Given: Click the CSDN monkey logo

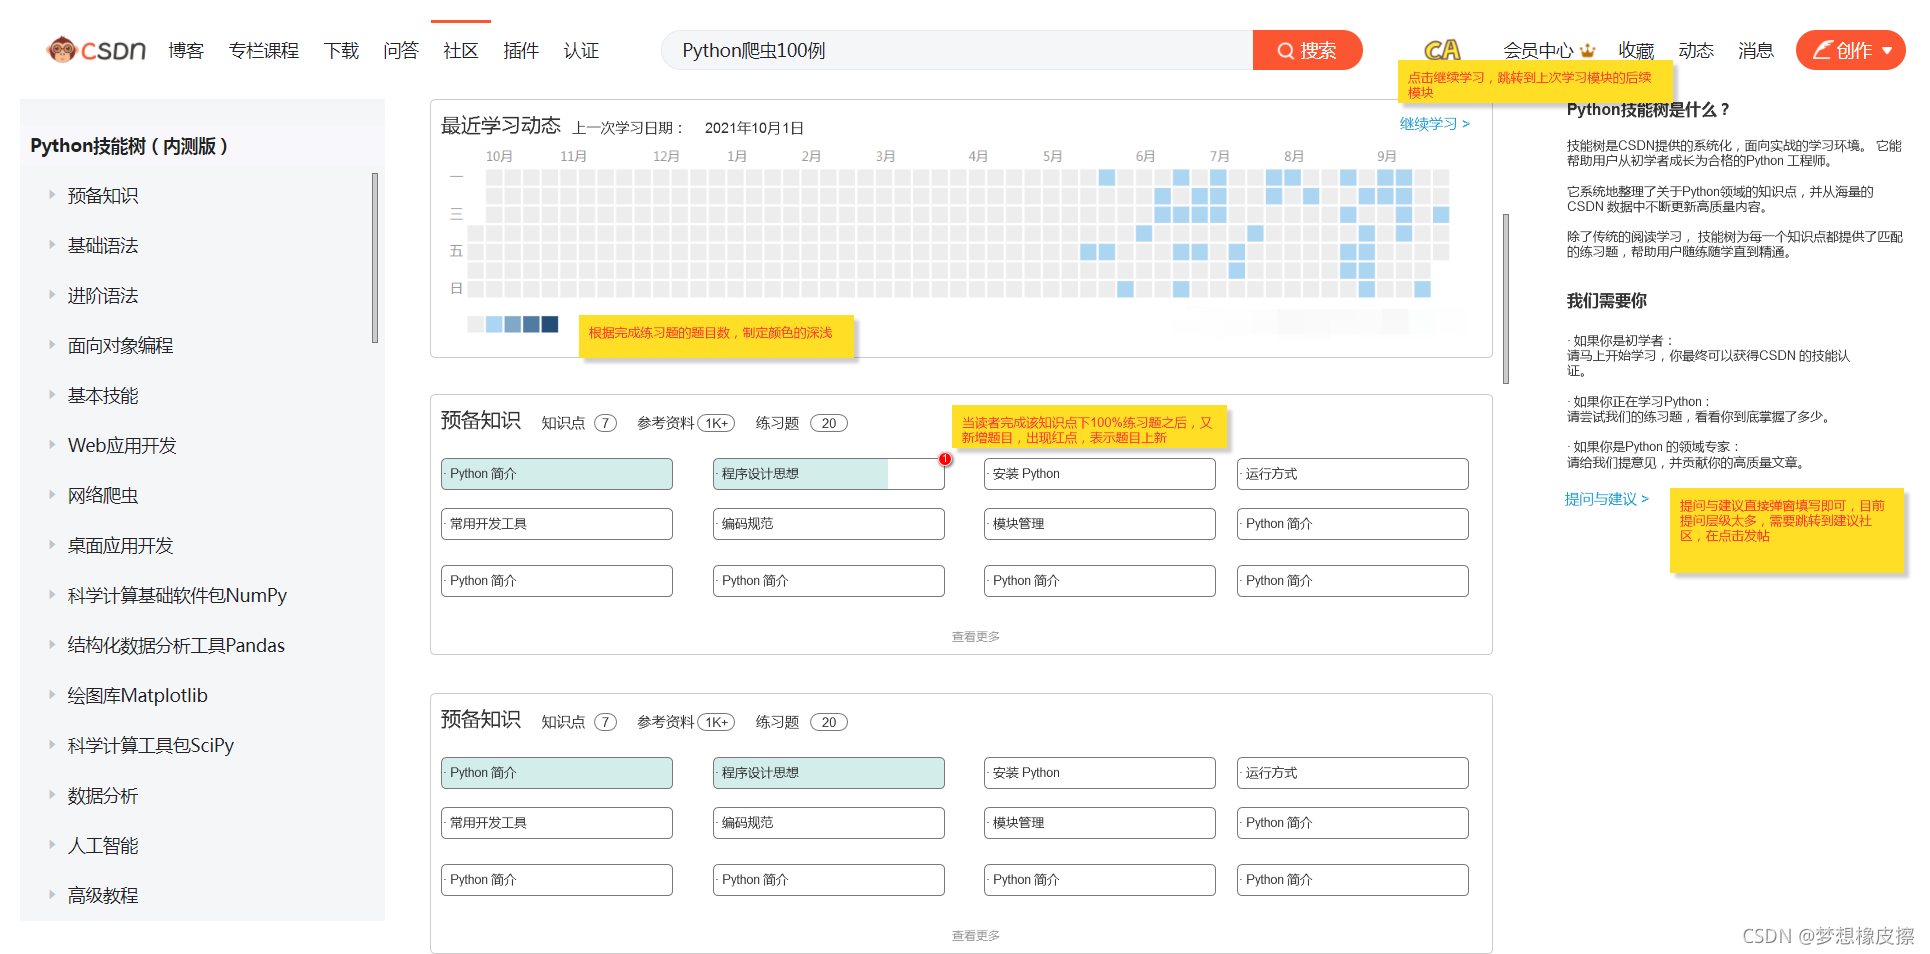Looking at the screenshot, I should (96, 50).
